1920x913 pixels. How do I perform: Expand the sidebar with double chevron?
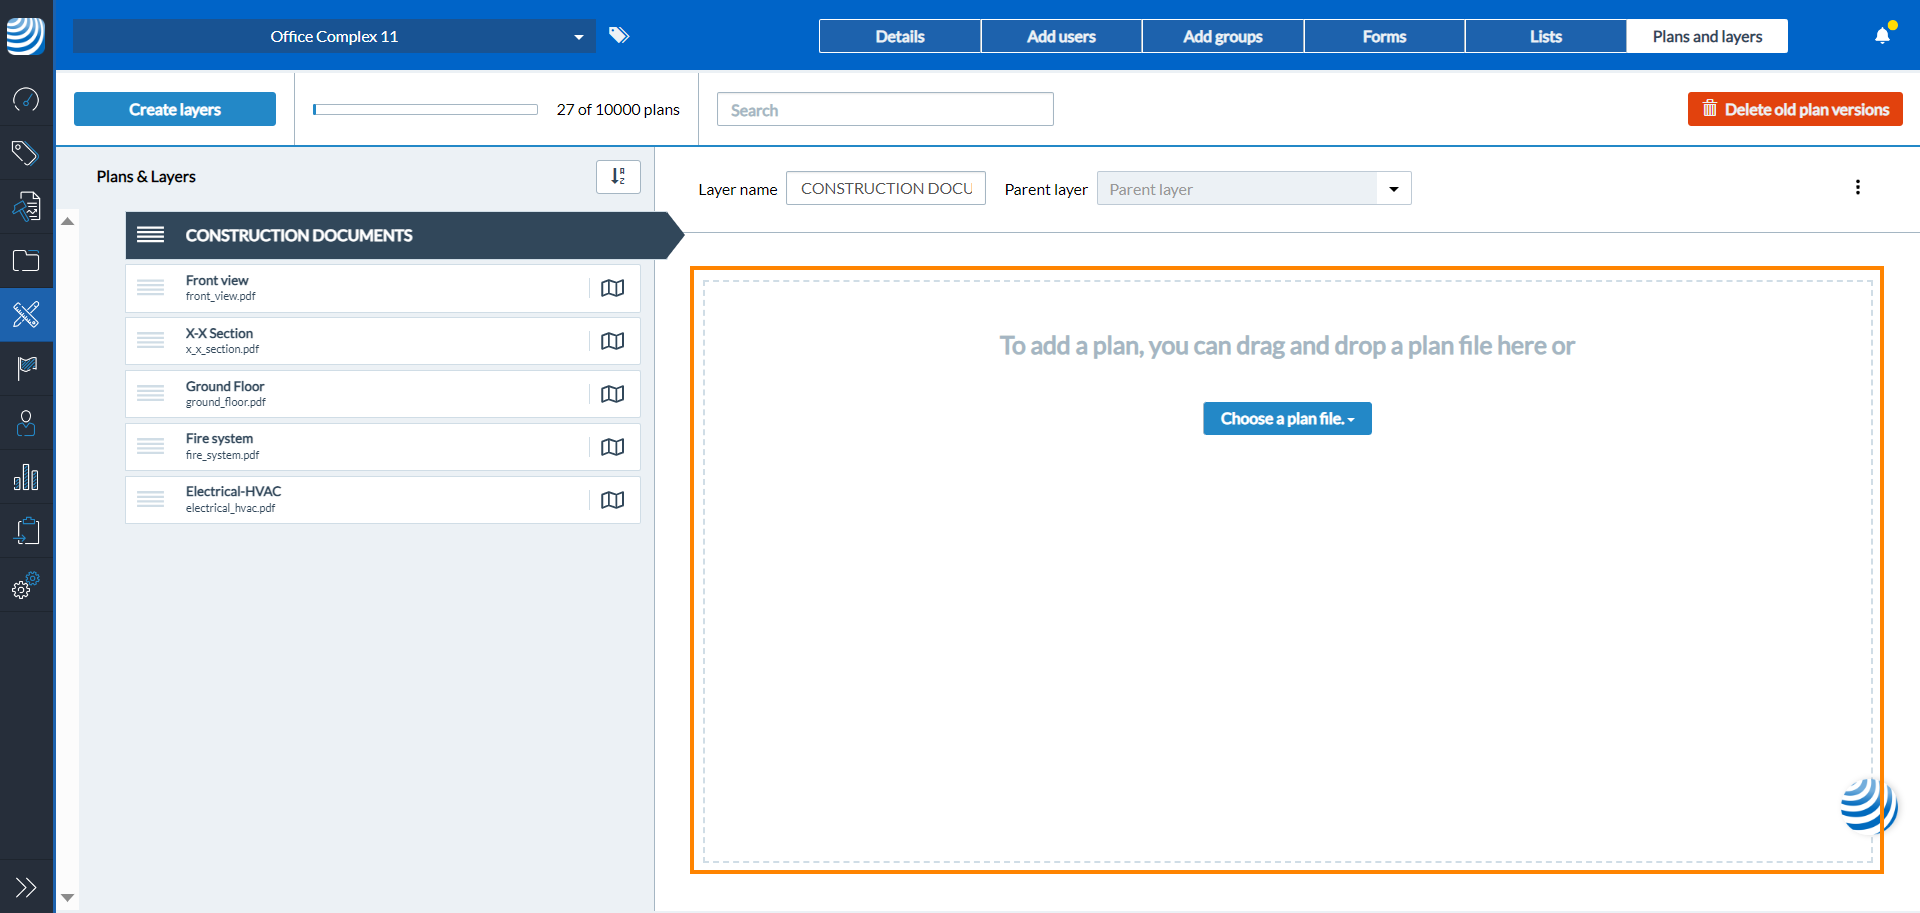(x=26, y=887)
